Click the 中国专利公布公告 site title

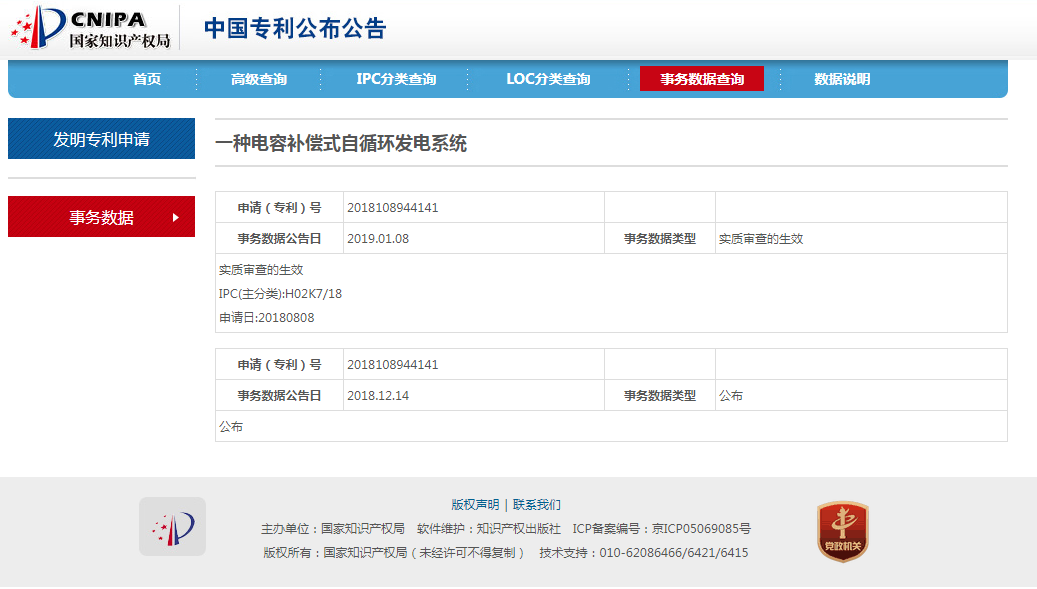click(295, 28)
